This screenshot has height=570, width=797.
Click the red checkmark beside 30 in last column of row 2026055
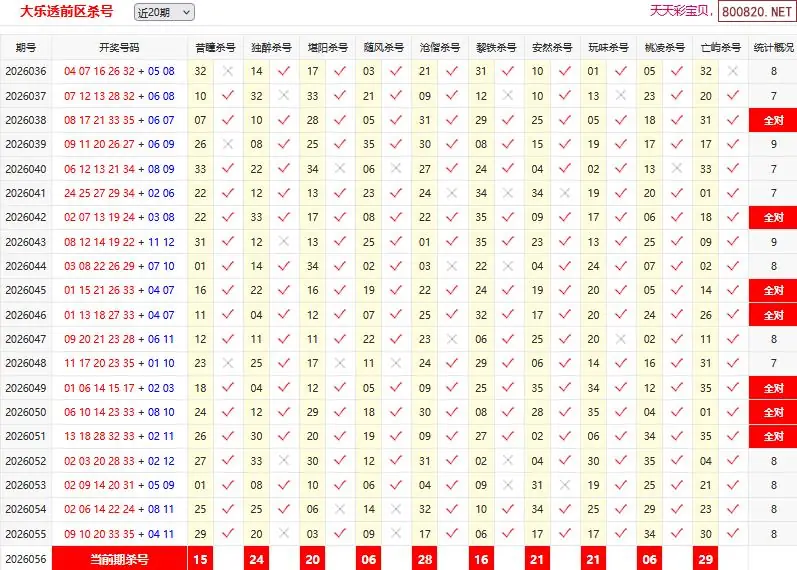click(x=732, y=533)
